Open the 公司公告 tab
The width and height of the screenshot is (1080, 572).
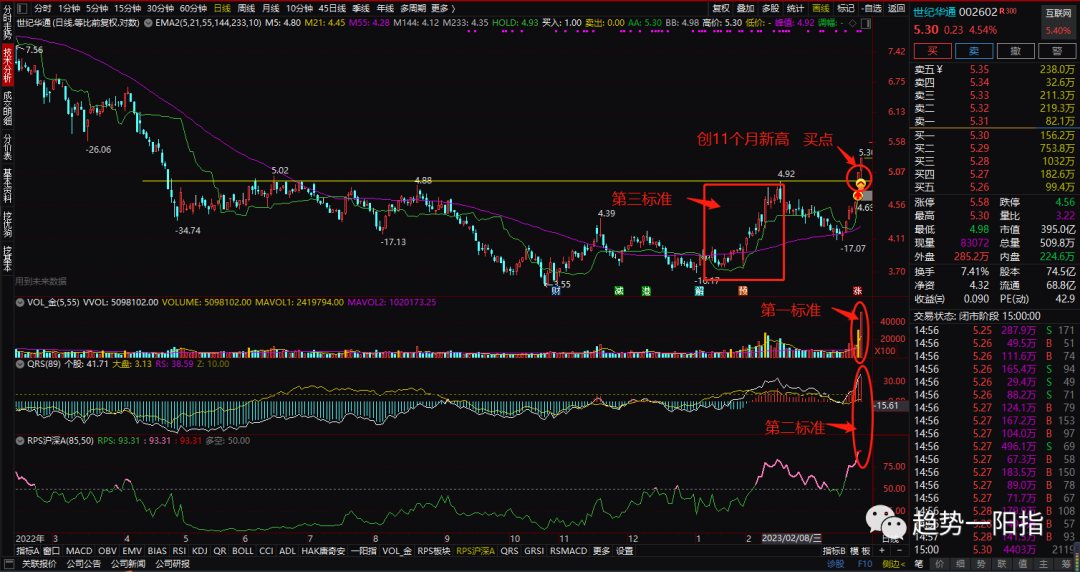pyautogui.click(x=83, y=564)
